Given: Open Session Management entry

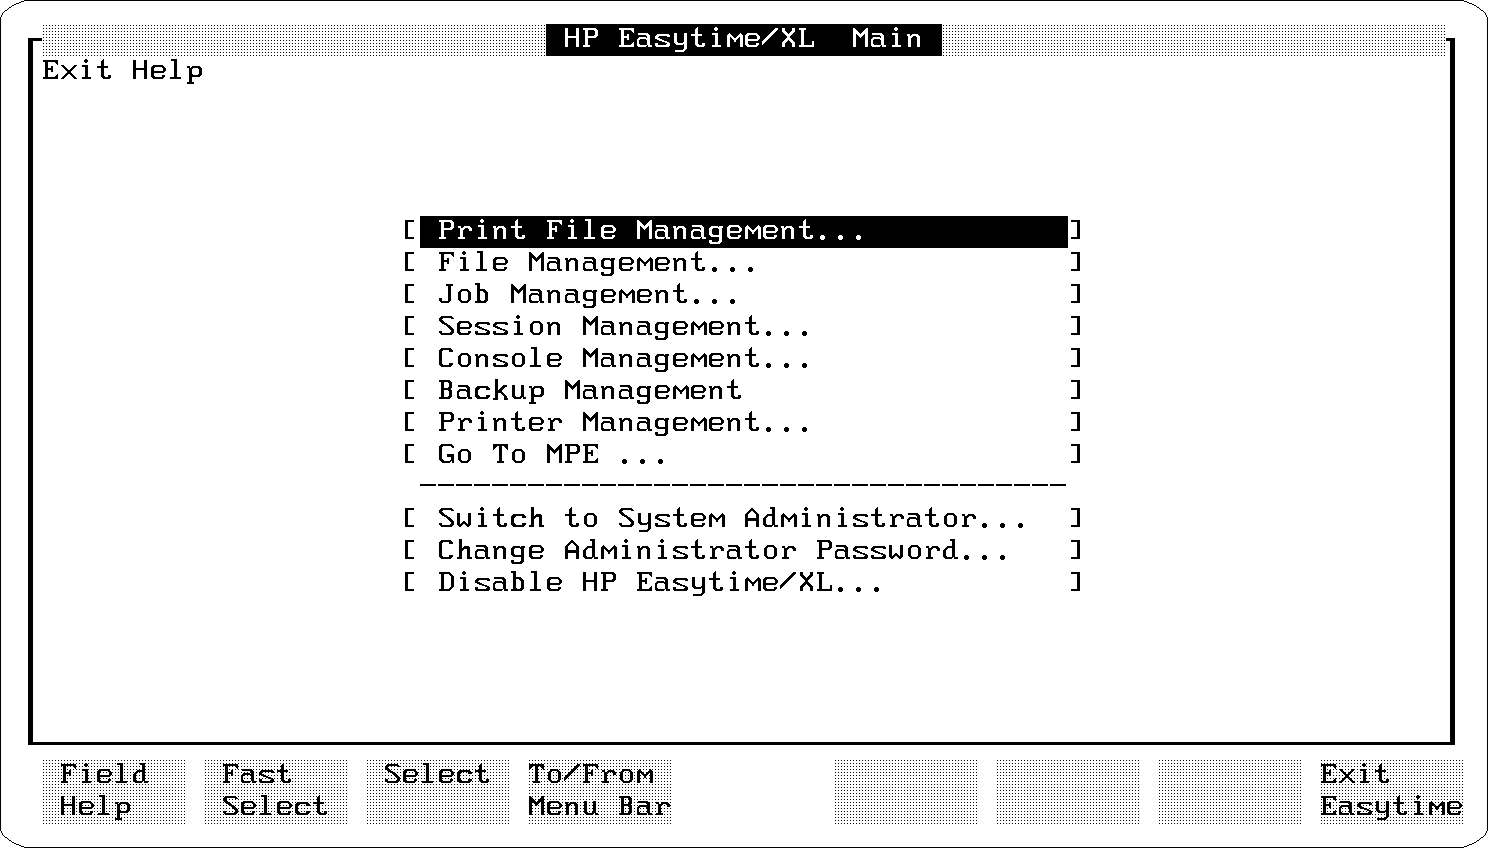Looking at the screenshot, I should point(623,327).
